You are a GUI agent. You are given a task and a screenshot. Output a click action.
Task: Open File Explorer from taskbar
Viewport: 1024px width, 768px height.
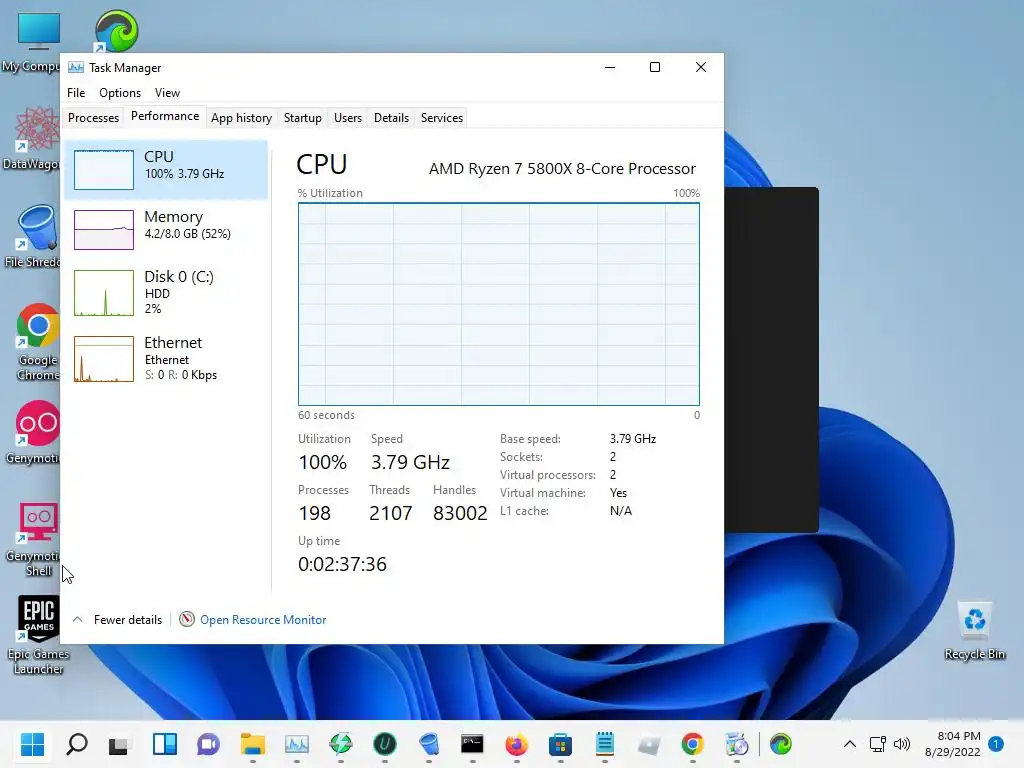[253, 744]
